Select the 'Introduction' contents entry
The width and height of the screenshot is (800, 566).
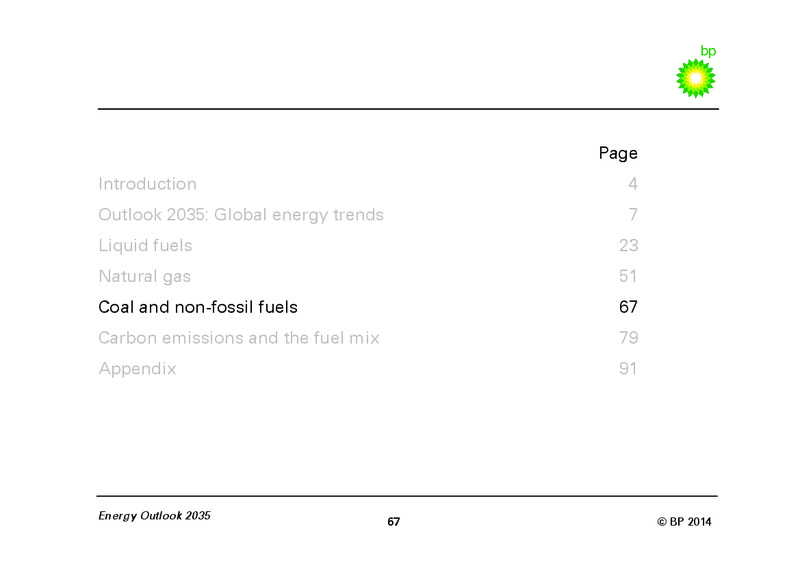point(147,184)
